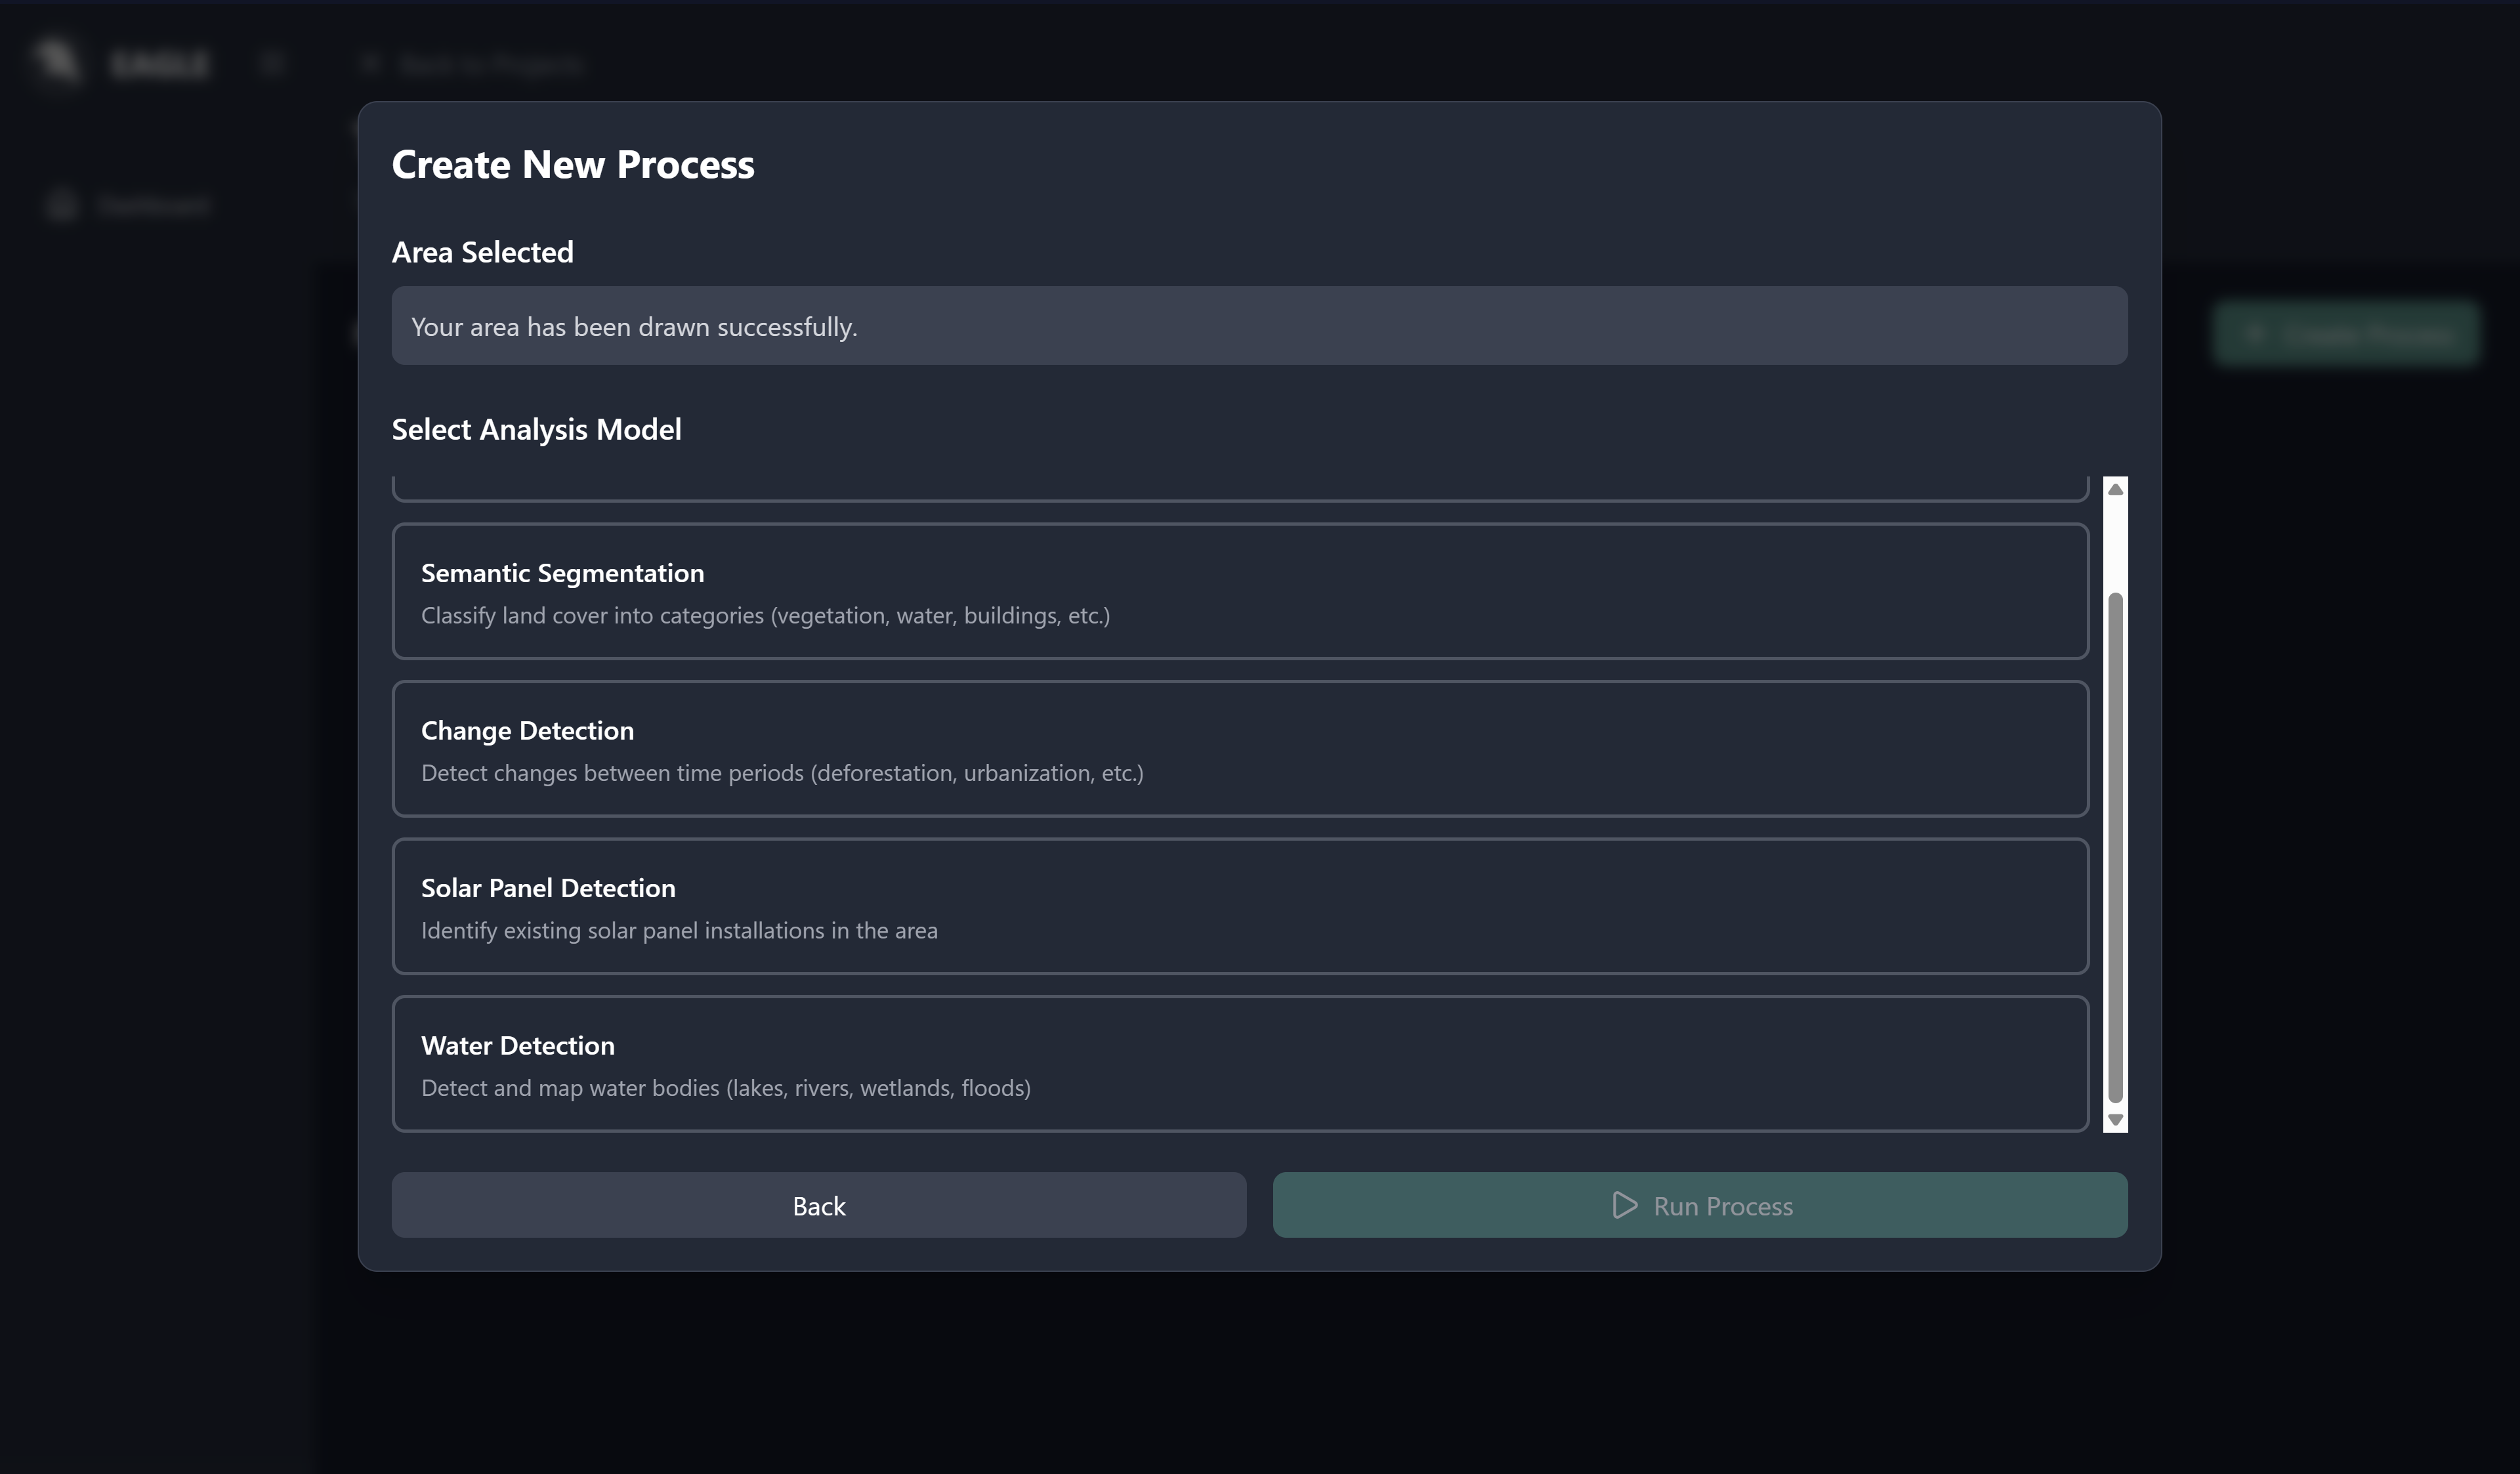The image size is (2520, 1474).
Task: Select the Semantic Segmentation analysis model
Action: point(1239,591)
